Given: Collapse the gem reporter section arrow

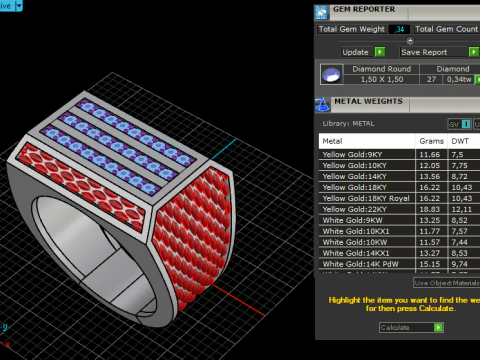Looking at the screenshot, I should 410,41.
